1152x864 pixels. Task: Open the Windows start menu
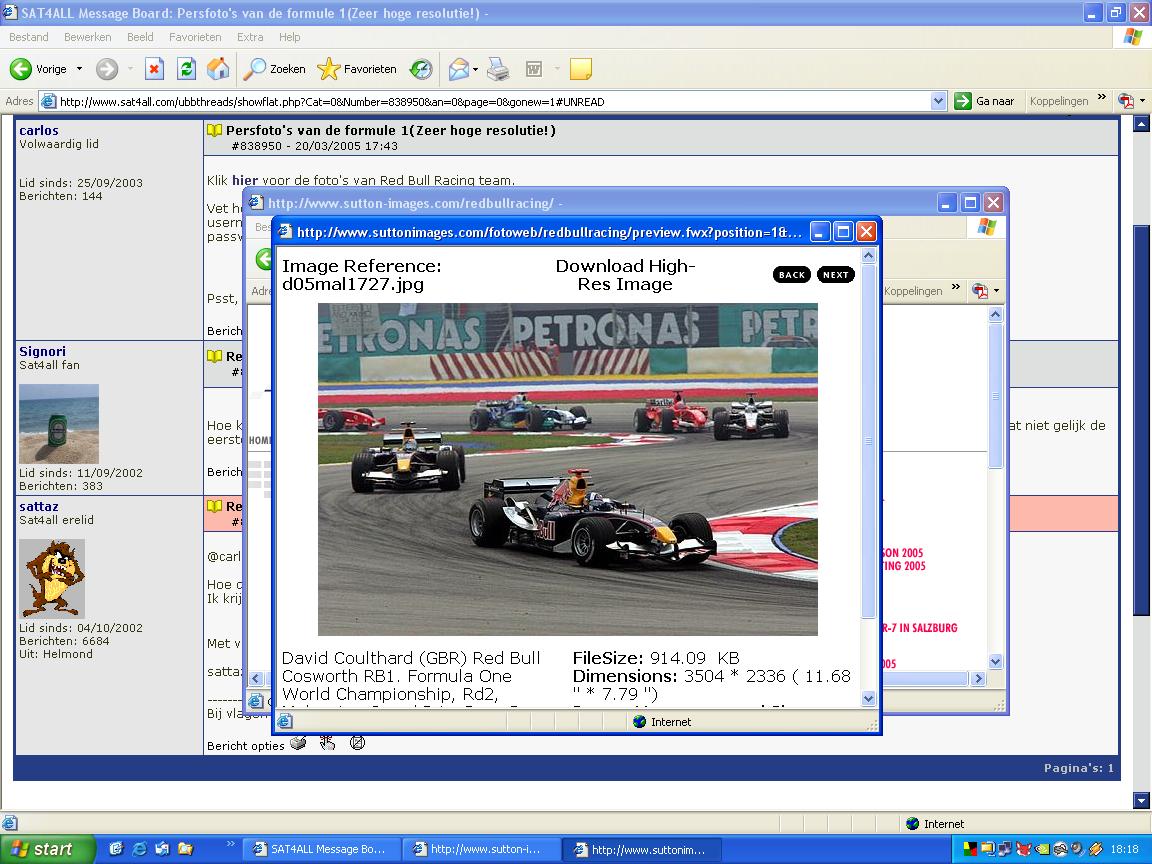tap(48, 849)
